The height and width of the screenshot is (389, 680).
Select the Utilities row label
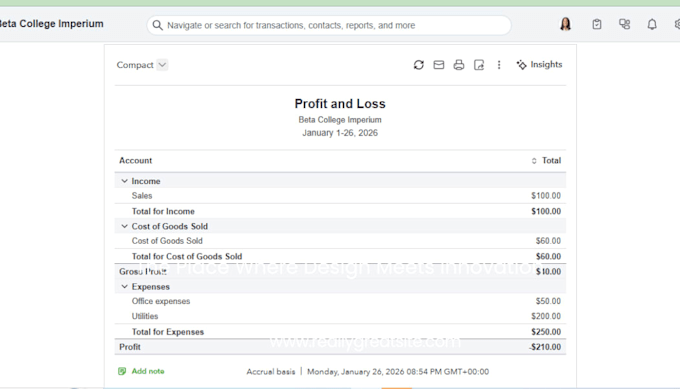tap(145, 316)
